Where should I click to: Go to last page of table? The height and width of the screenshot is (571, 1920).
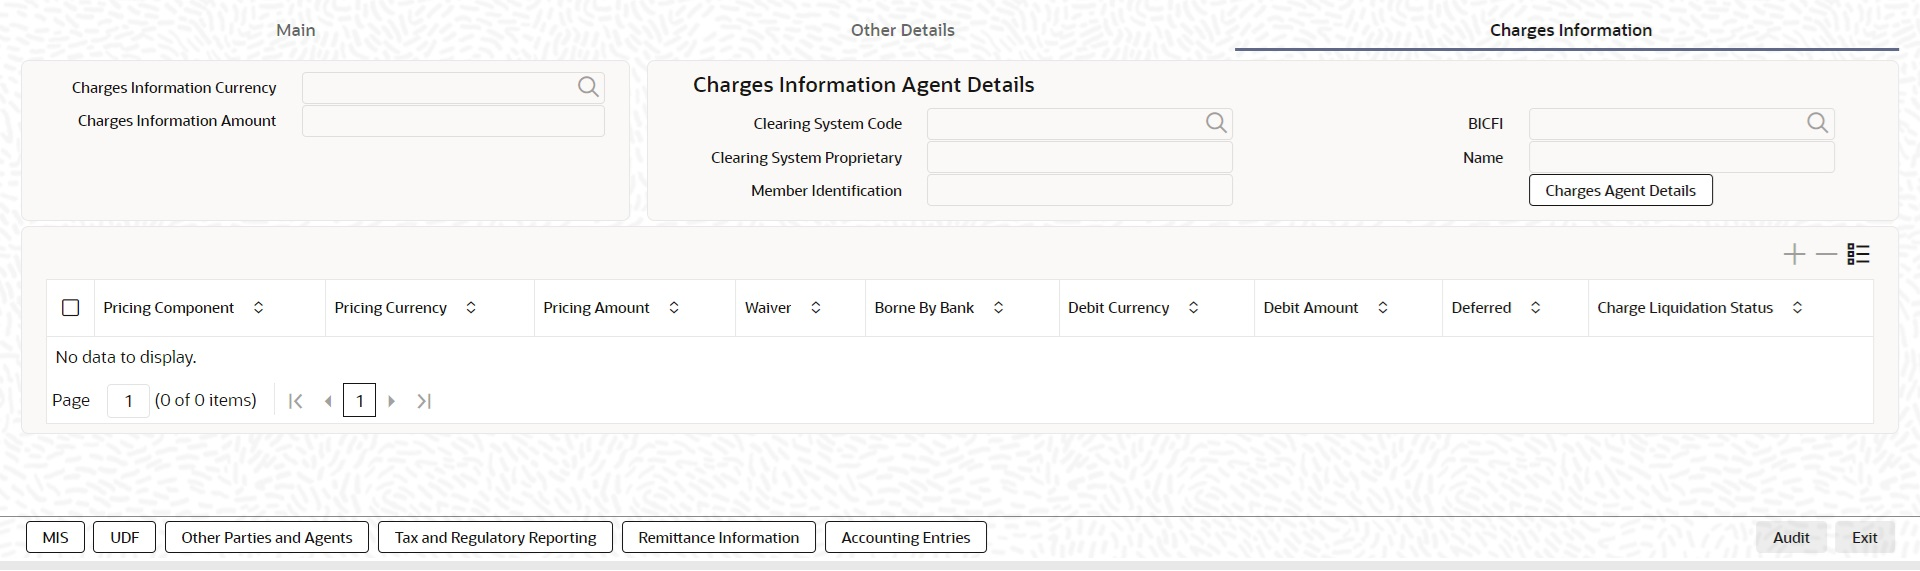[424, 401]
